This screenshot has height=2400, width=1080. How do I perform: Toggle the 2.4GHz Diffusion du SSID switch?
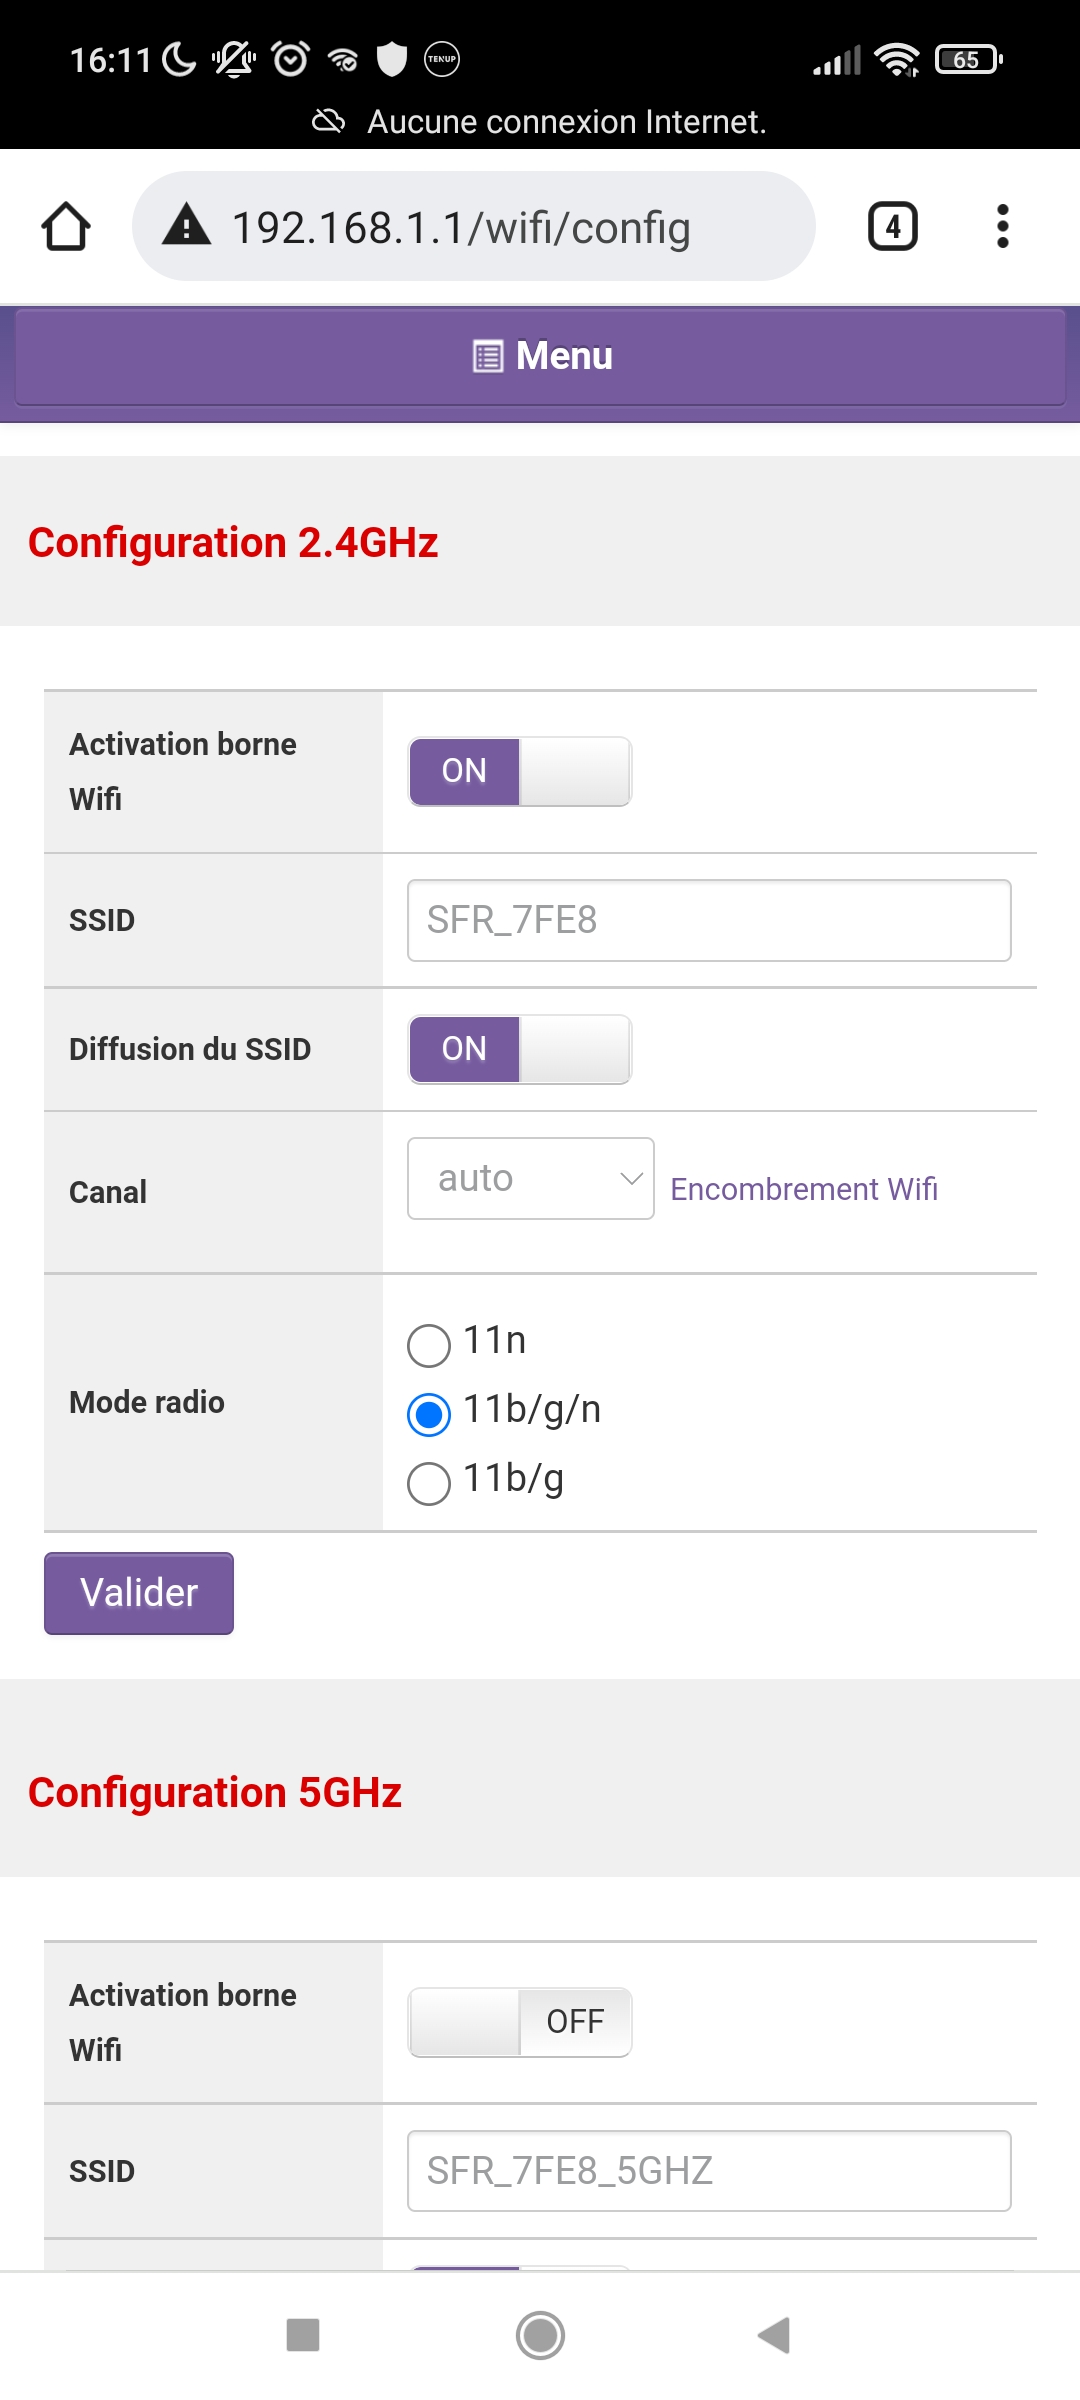coord(520,1049)
